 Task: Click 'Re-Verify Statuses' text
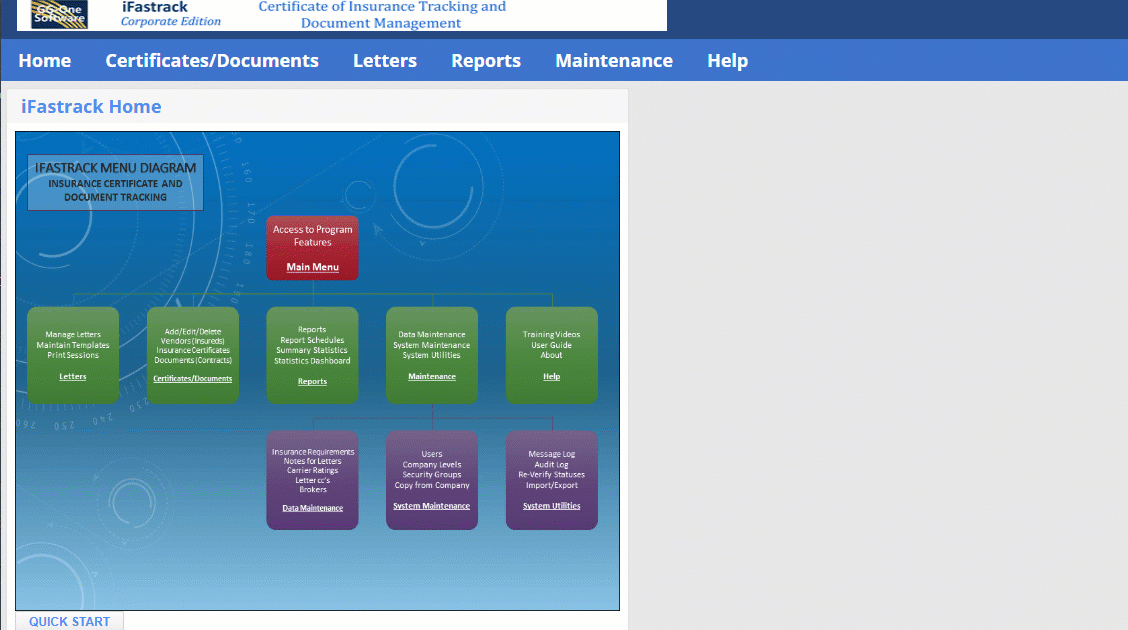pyautogui.click(x=552, y=475)
